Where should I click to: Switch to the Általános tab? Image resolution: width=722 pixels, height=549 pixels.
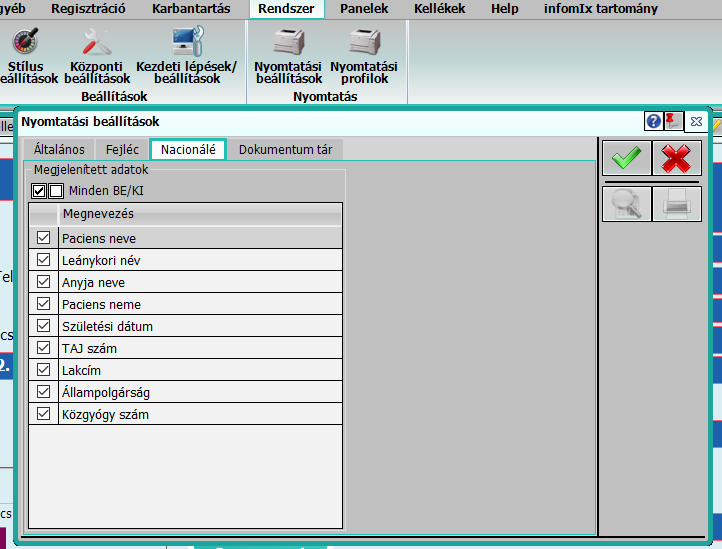[58, 149]
